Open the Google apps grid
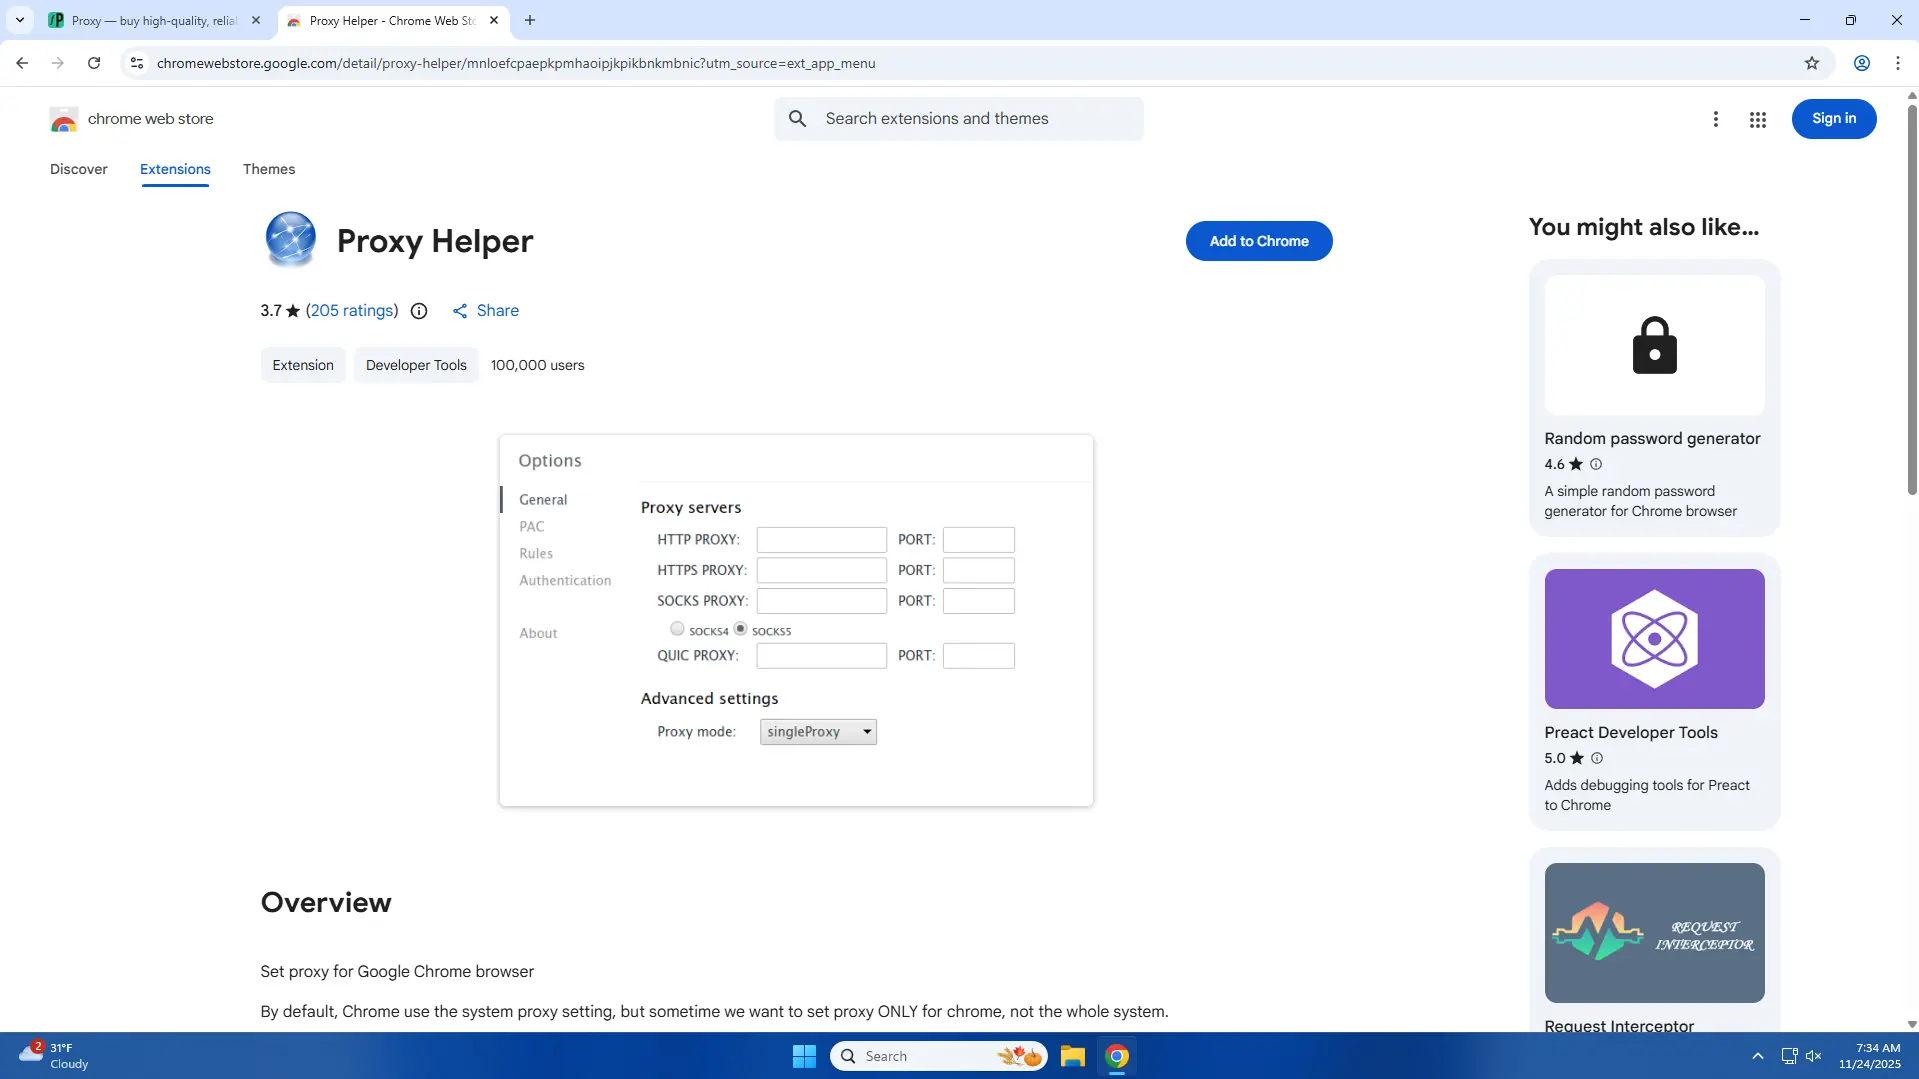Image resolution: width=1919 pixels, height=1079 pixels. click(1758, 120)
